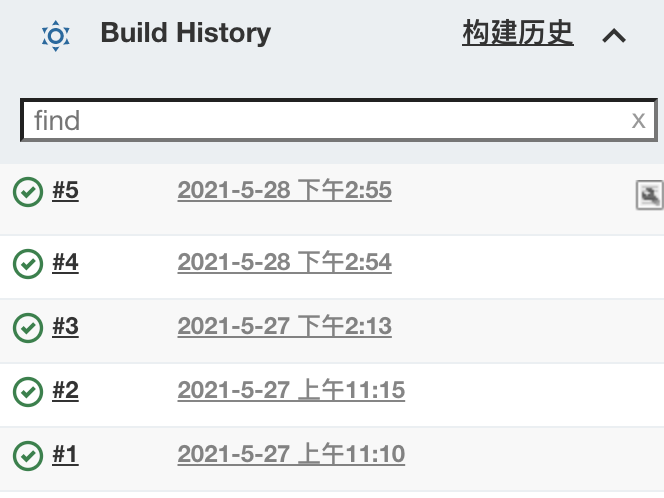Click the wrench icon beside build #5
The height and width of the screenshot is (498, 664).
(x=649, y=195)
